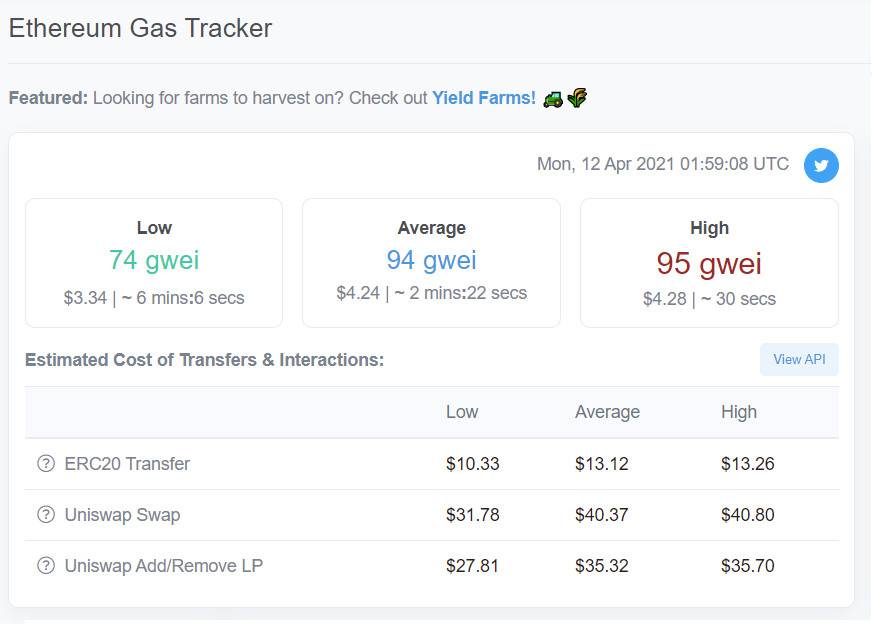Select the High gas price card
The width and height of the screenshot is (872, 624).
pos(709,263)
